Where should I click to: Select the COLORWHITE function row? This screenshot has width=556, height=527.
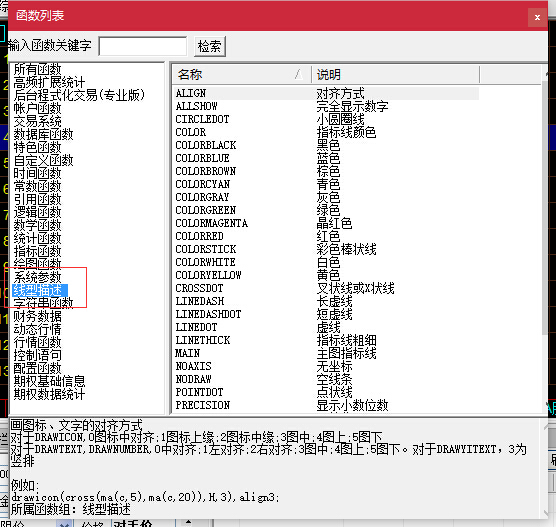326,262
